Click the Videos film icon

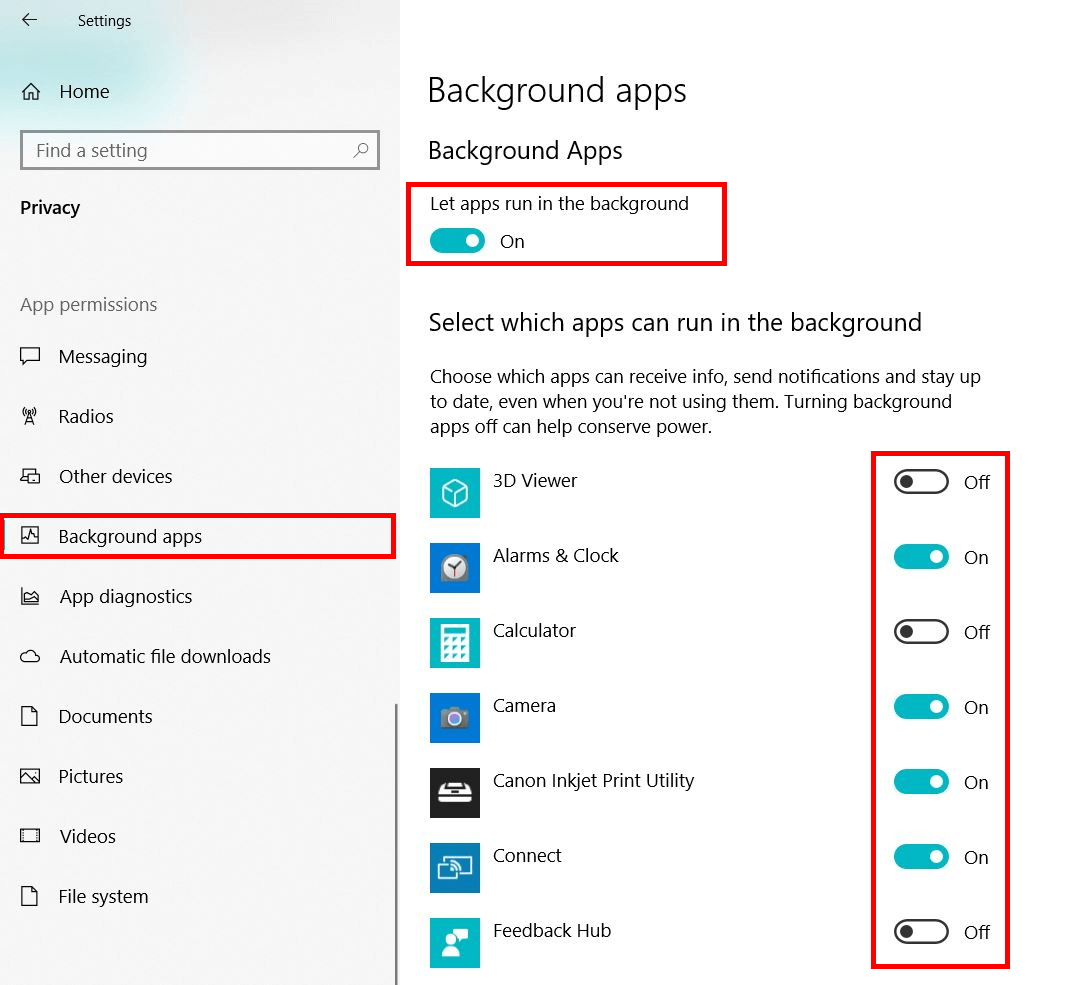click(x=30, y=836)
